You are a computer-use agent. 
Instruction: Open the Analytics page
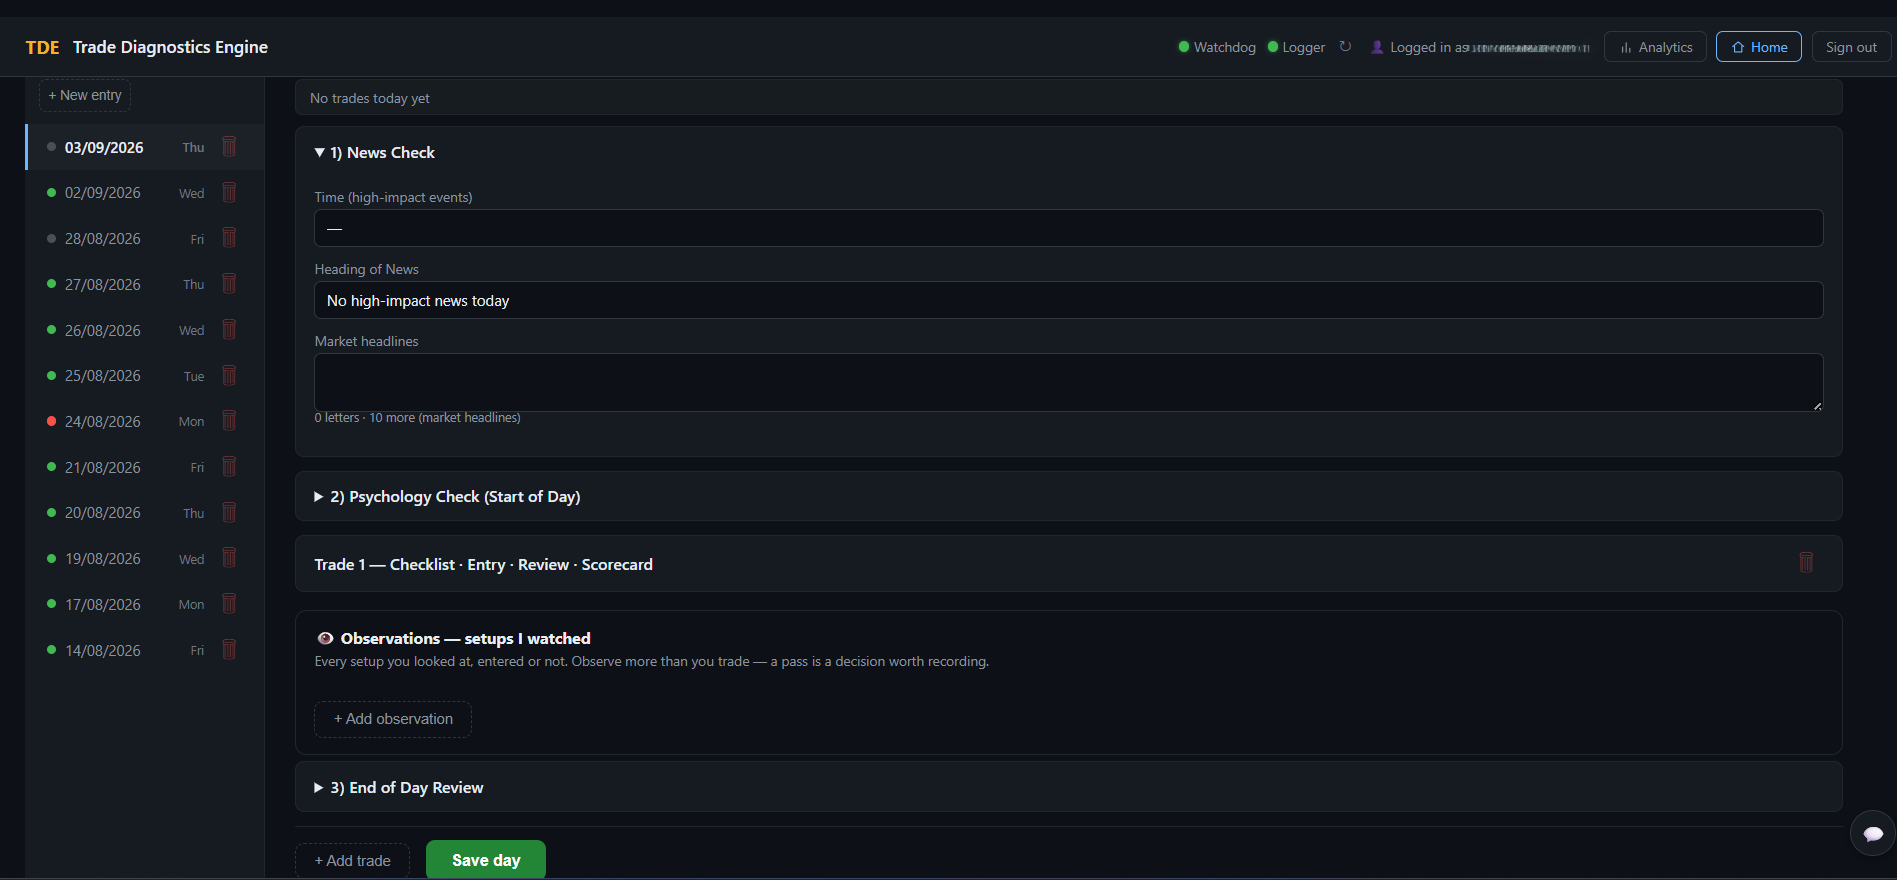(1655, 47)
